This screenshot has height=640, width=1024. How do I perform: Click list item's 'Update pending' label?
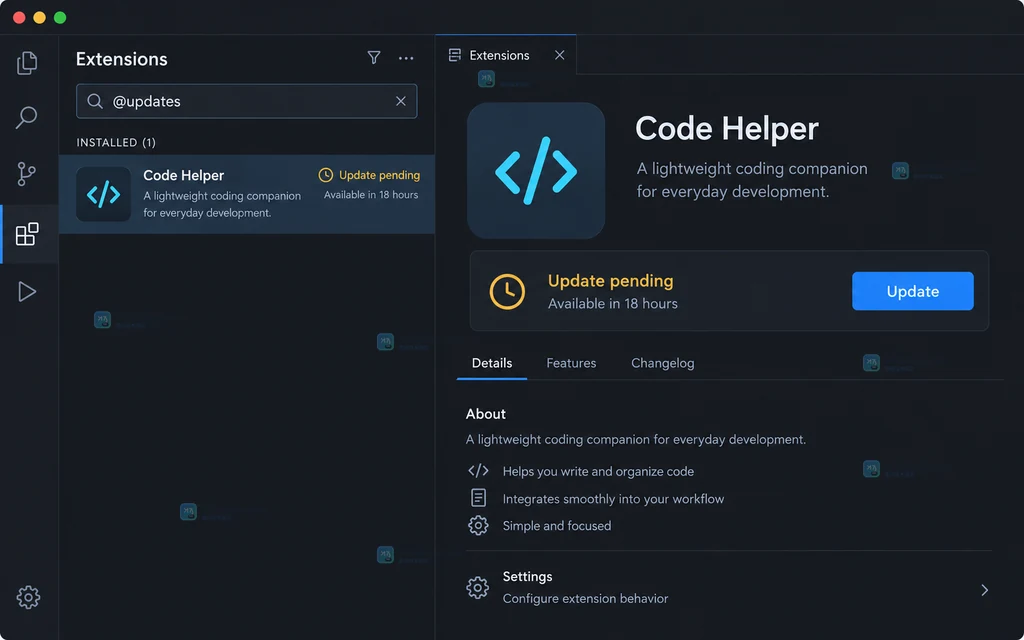(379, 175)
